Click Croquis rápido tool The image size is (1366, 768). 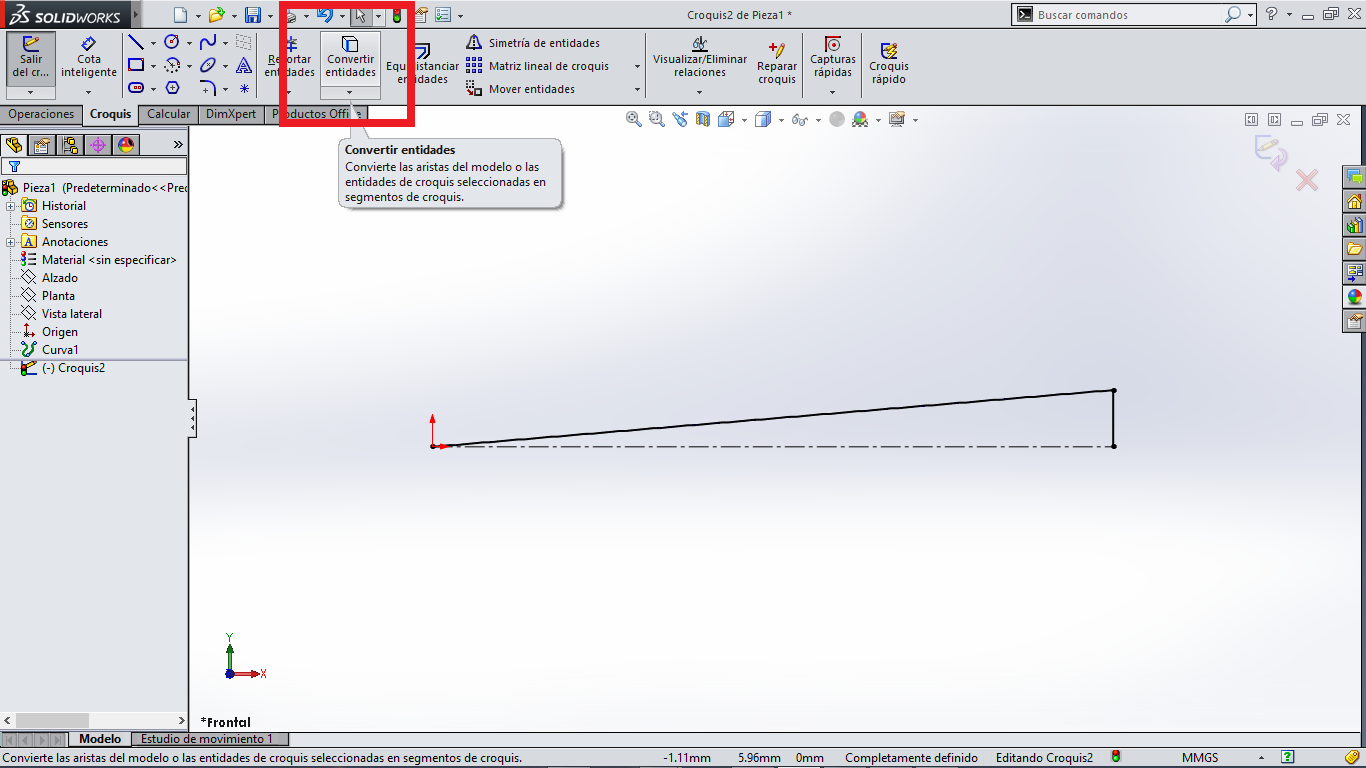889,63
